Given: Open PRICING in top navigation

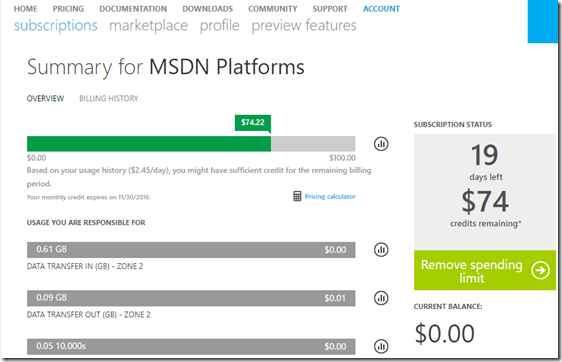Looking at the screenshot, I should 68,9.
